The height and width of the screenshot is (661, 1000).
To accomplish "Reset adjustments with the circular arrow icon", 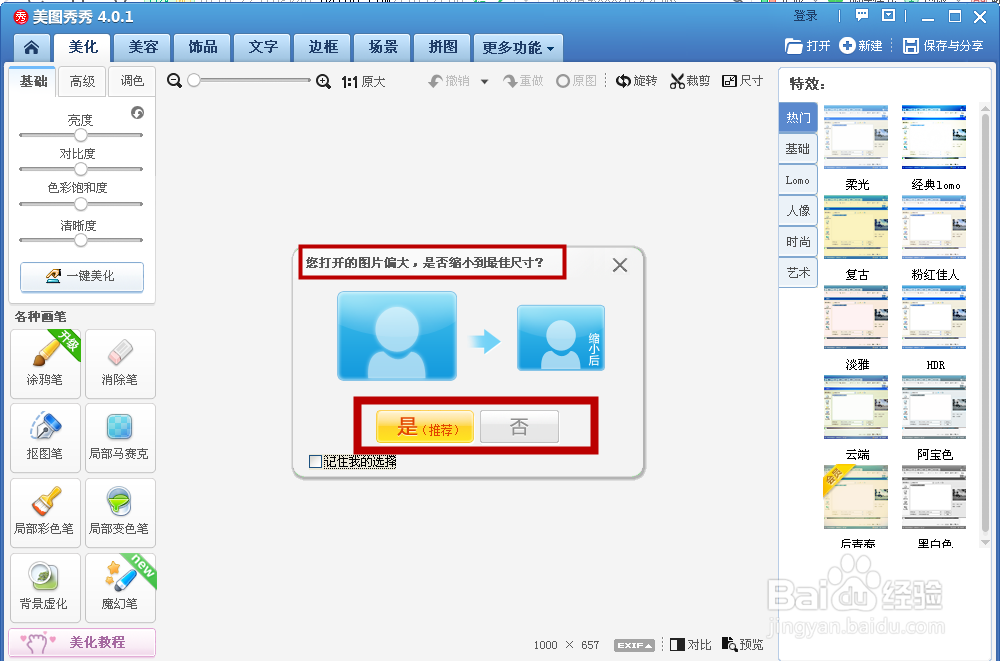I will click(x=137, y=113).
